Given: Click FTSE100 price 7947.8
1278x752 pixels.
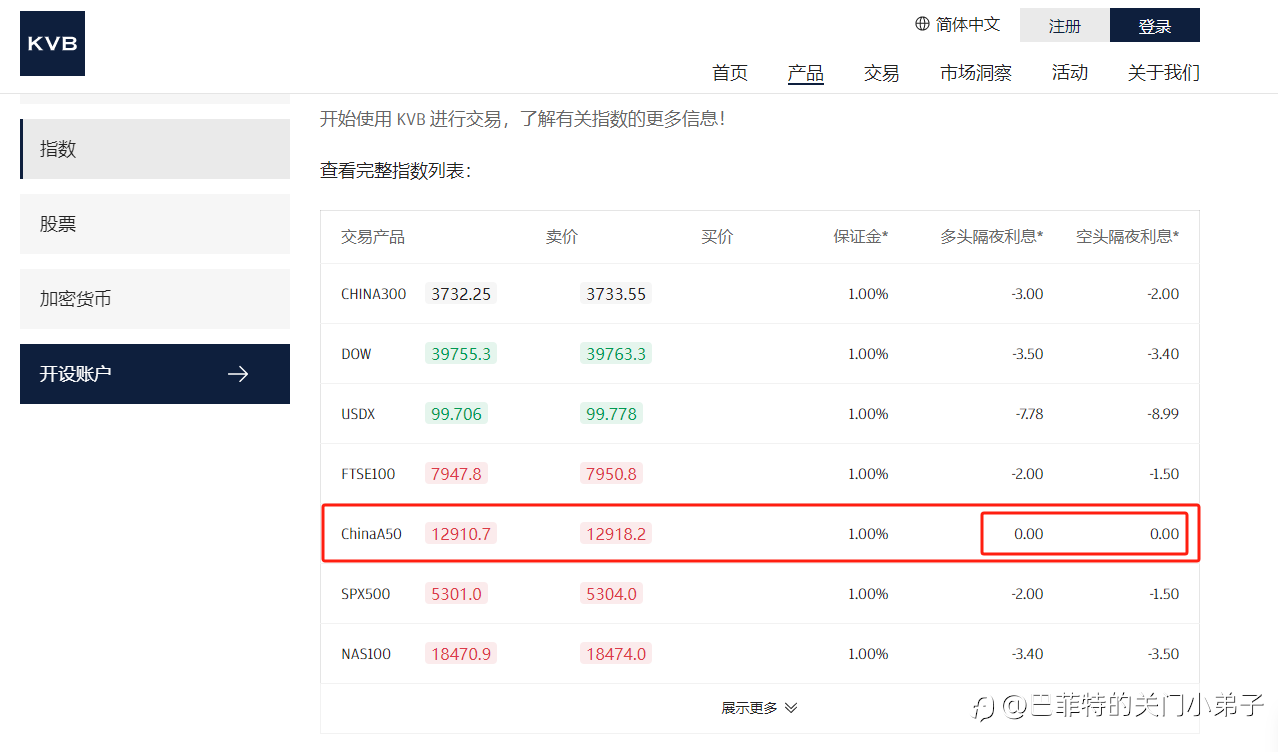Looking at the screenshot, I should coord(456,474).
